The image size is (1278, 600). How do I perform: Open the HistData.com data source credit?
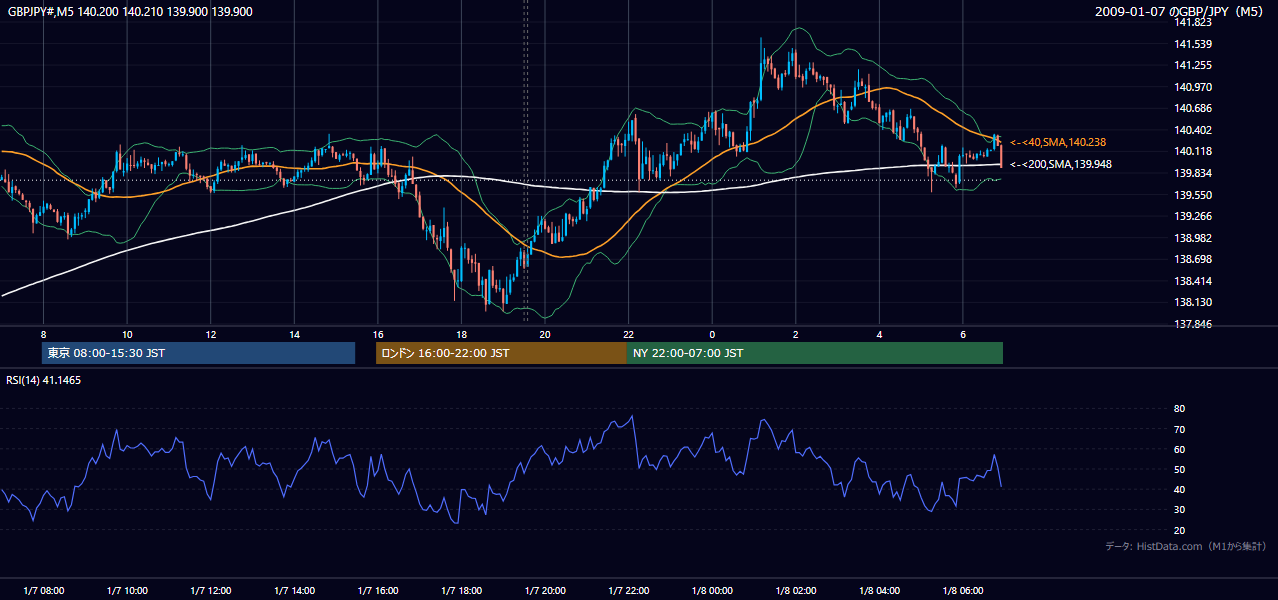click(1186, 546)
